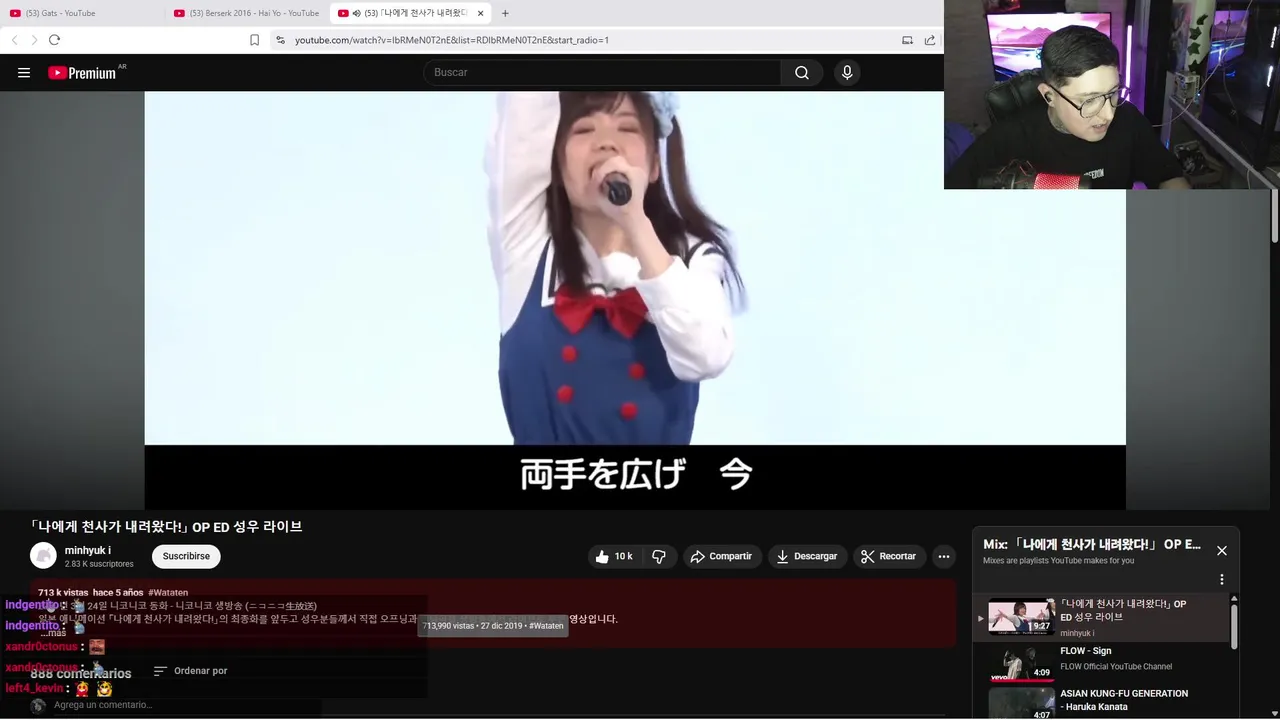Viewport: 1280px width, 720px height.
Task: Open minhyuk i channel avatar
Action: click(43, 556)
